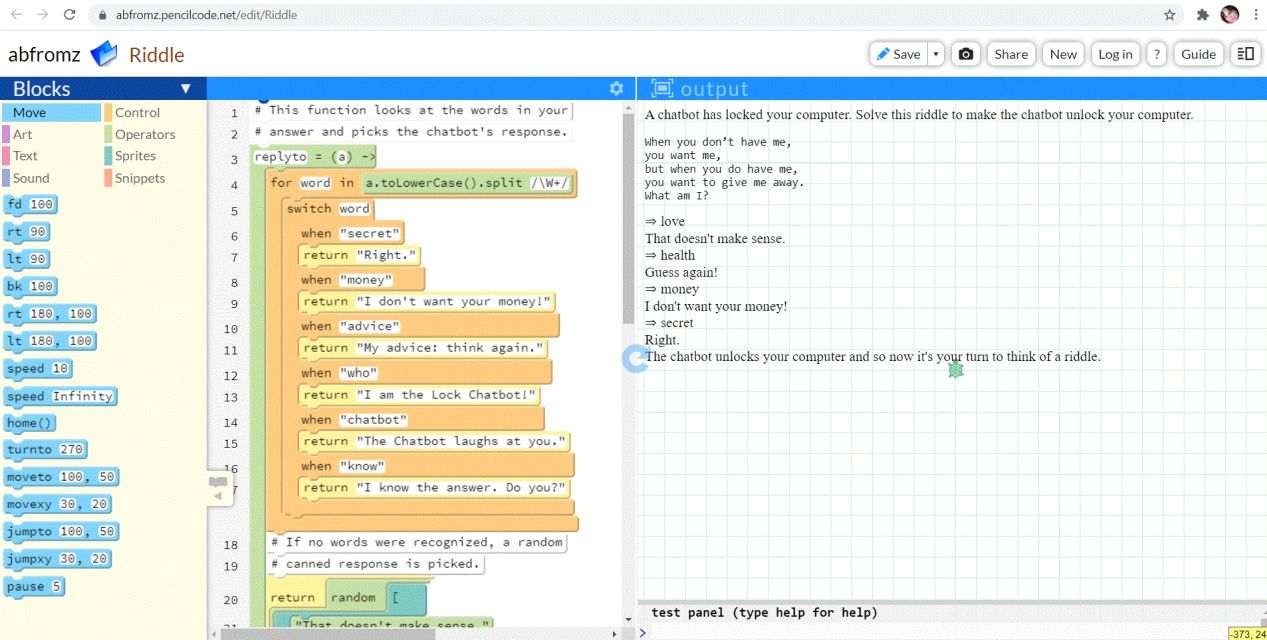
Task: Select the Control blocks category
Action: pos(137,113)
